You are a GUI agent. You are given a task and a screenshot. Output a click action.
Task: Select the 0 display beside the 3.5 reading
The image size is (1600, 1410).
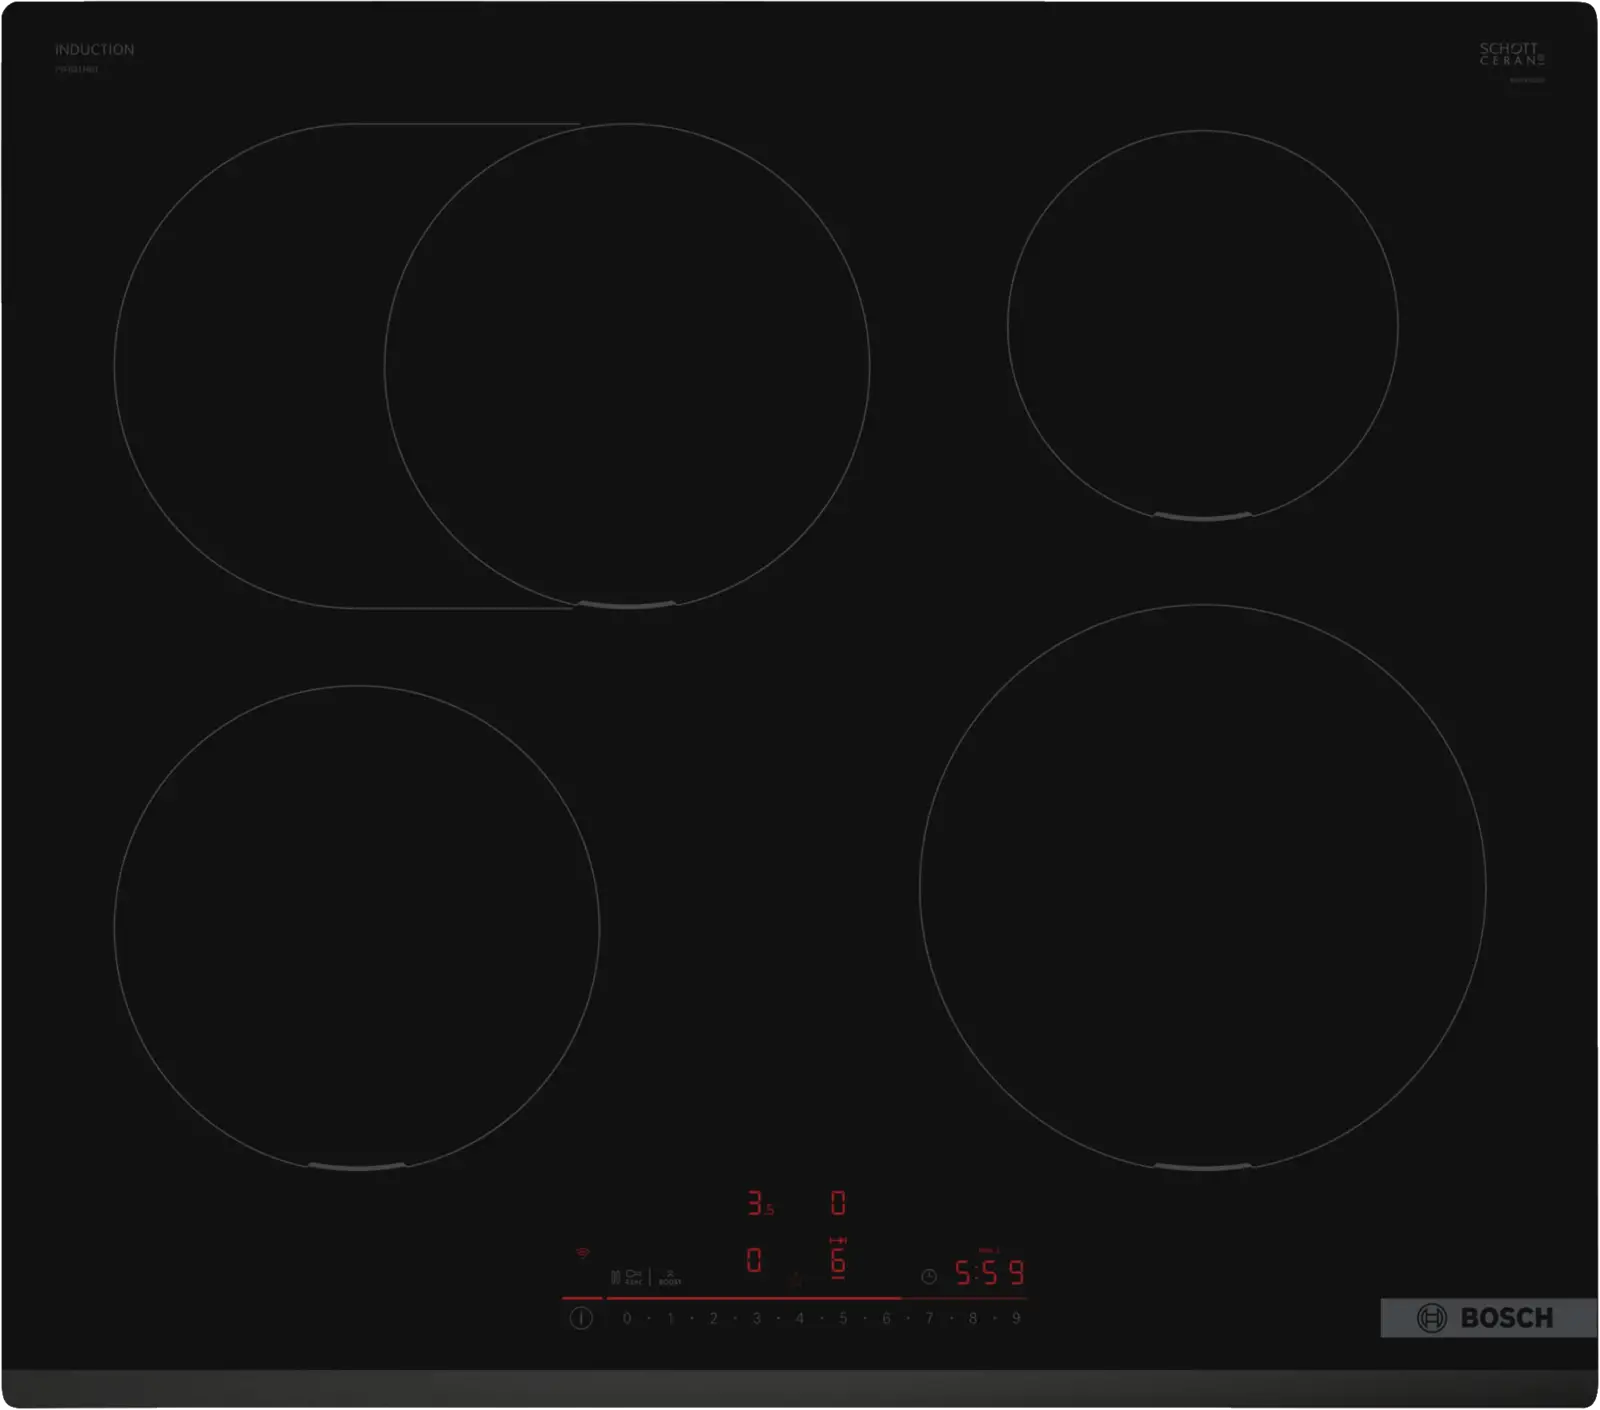(838, 1203)
